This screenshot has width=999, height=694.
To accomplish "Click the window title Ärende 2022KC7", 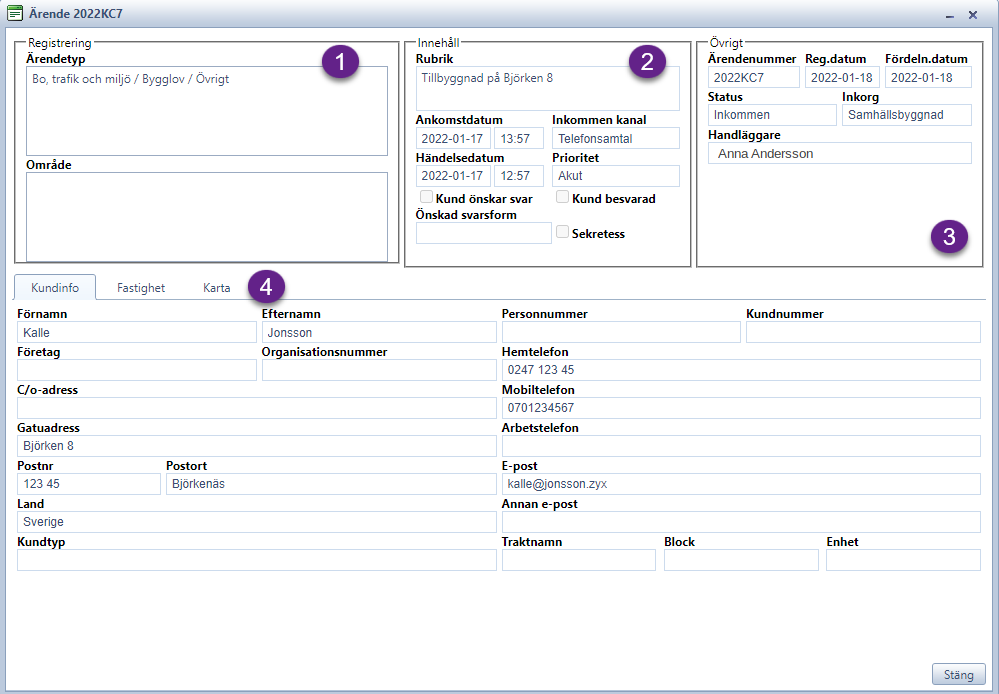I will tap(76, 13).
